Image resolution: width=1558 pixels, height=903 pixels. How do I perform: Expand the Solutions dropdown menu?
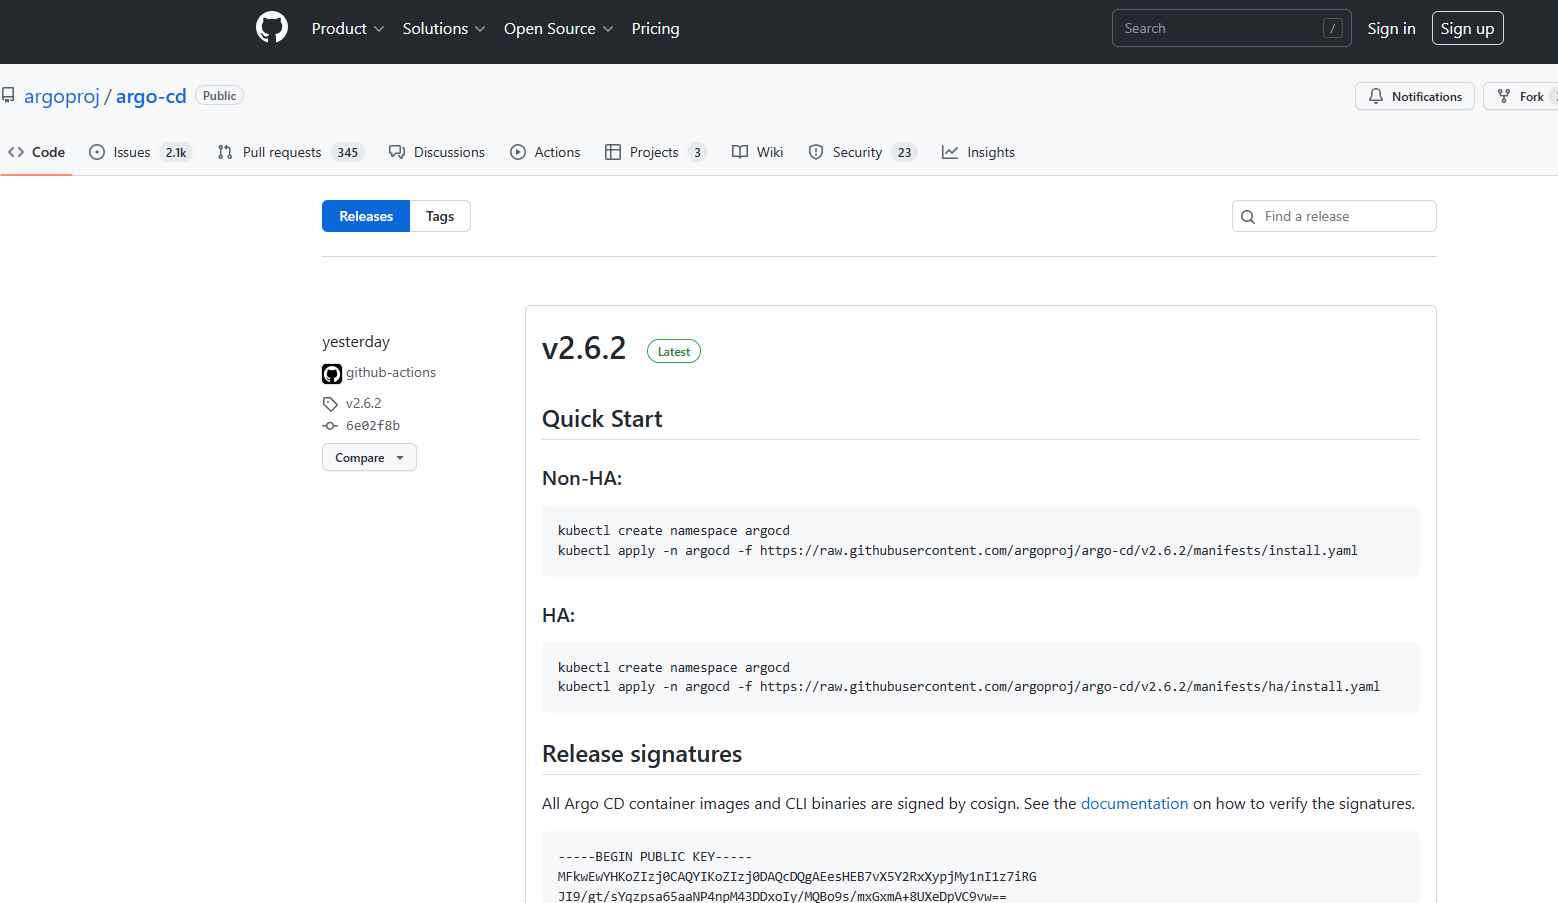(x=443, y=29)
